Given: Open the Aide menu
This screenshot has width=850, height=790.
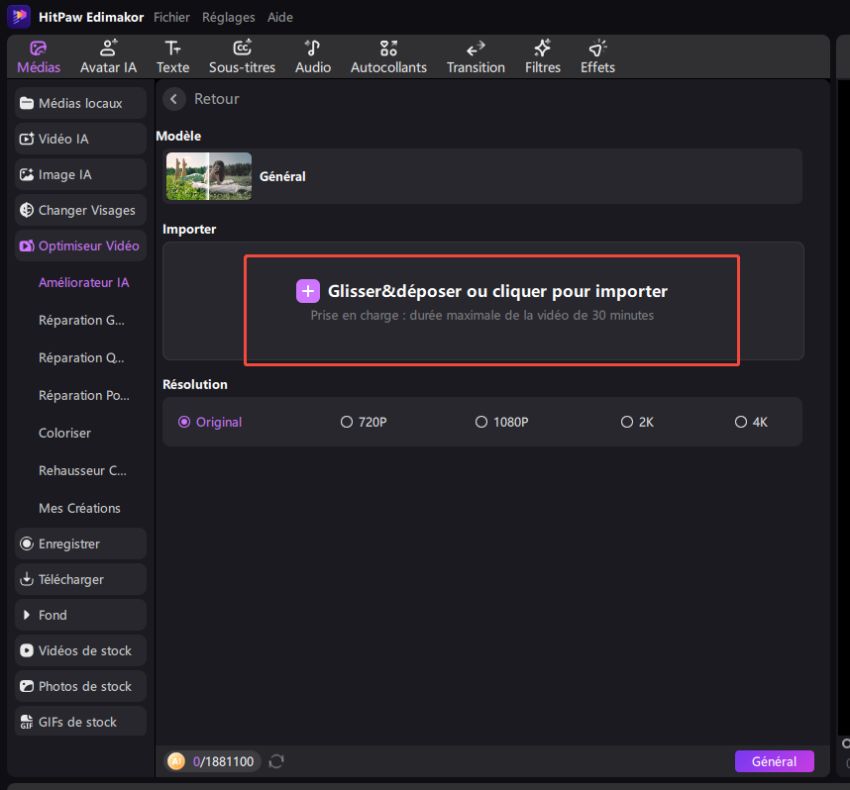Looking at the screenshot, I should 280,17.
